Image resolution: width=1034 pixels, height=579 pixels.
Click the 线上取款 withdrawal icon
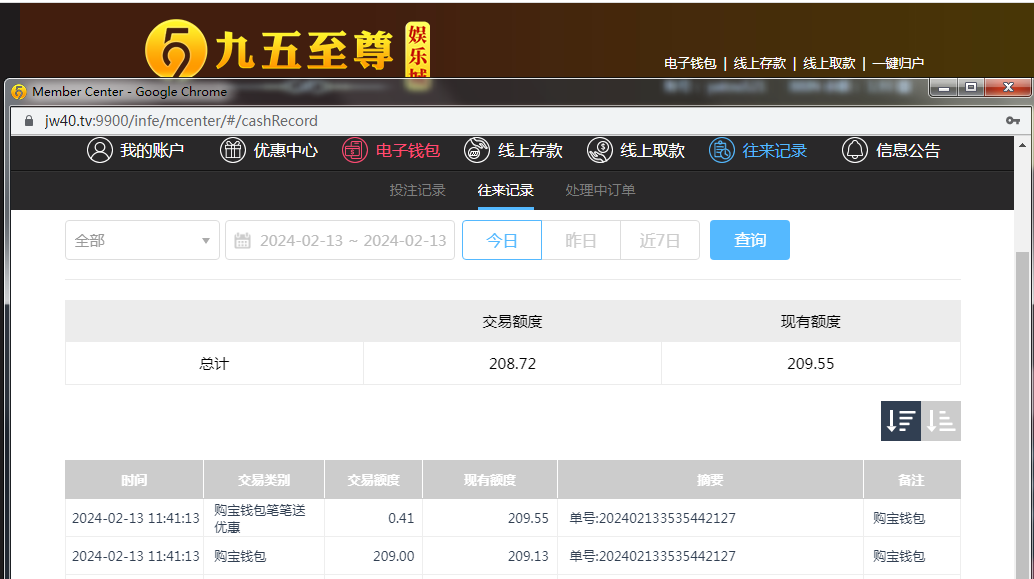(x=599, y=151)
